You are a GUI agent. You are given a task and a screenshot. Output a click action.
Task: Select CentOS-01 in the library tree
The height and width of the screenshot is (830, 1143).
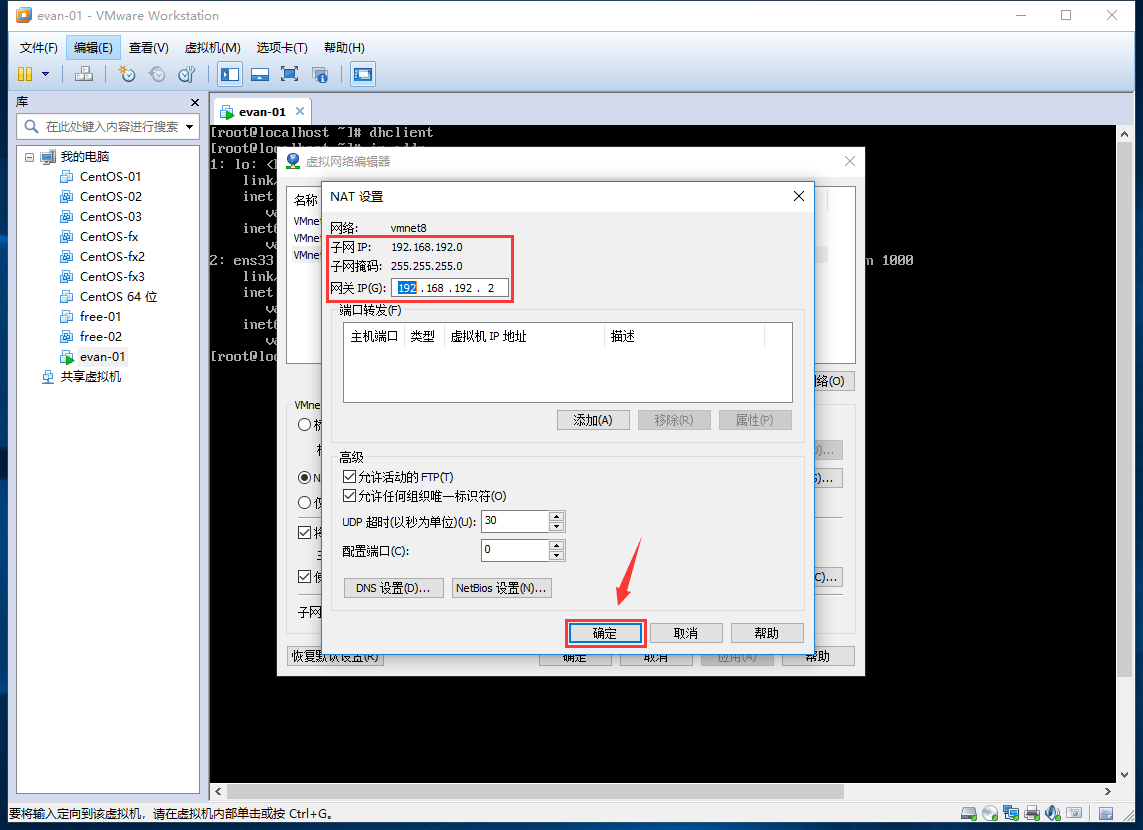click(x=110, y=176)
